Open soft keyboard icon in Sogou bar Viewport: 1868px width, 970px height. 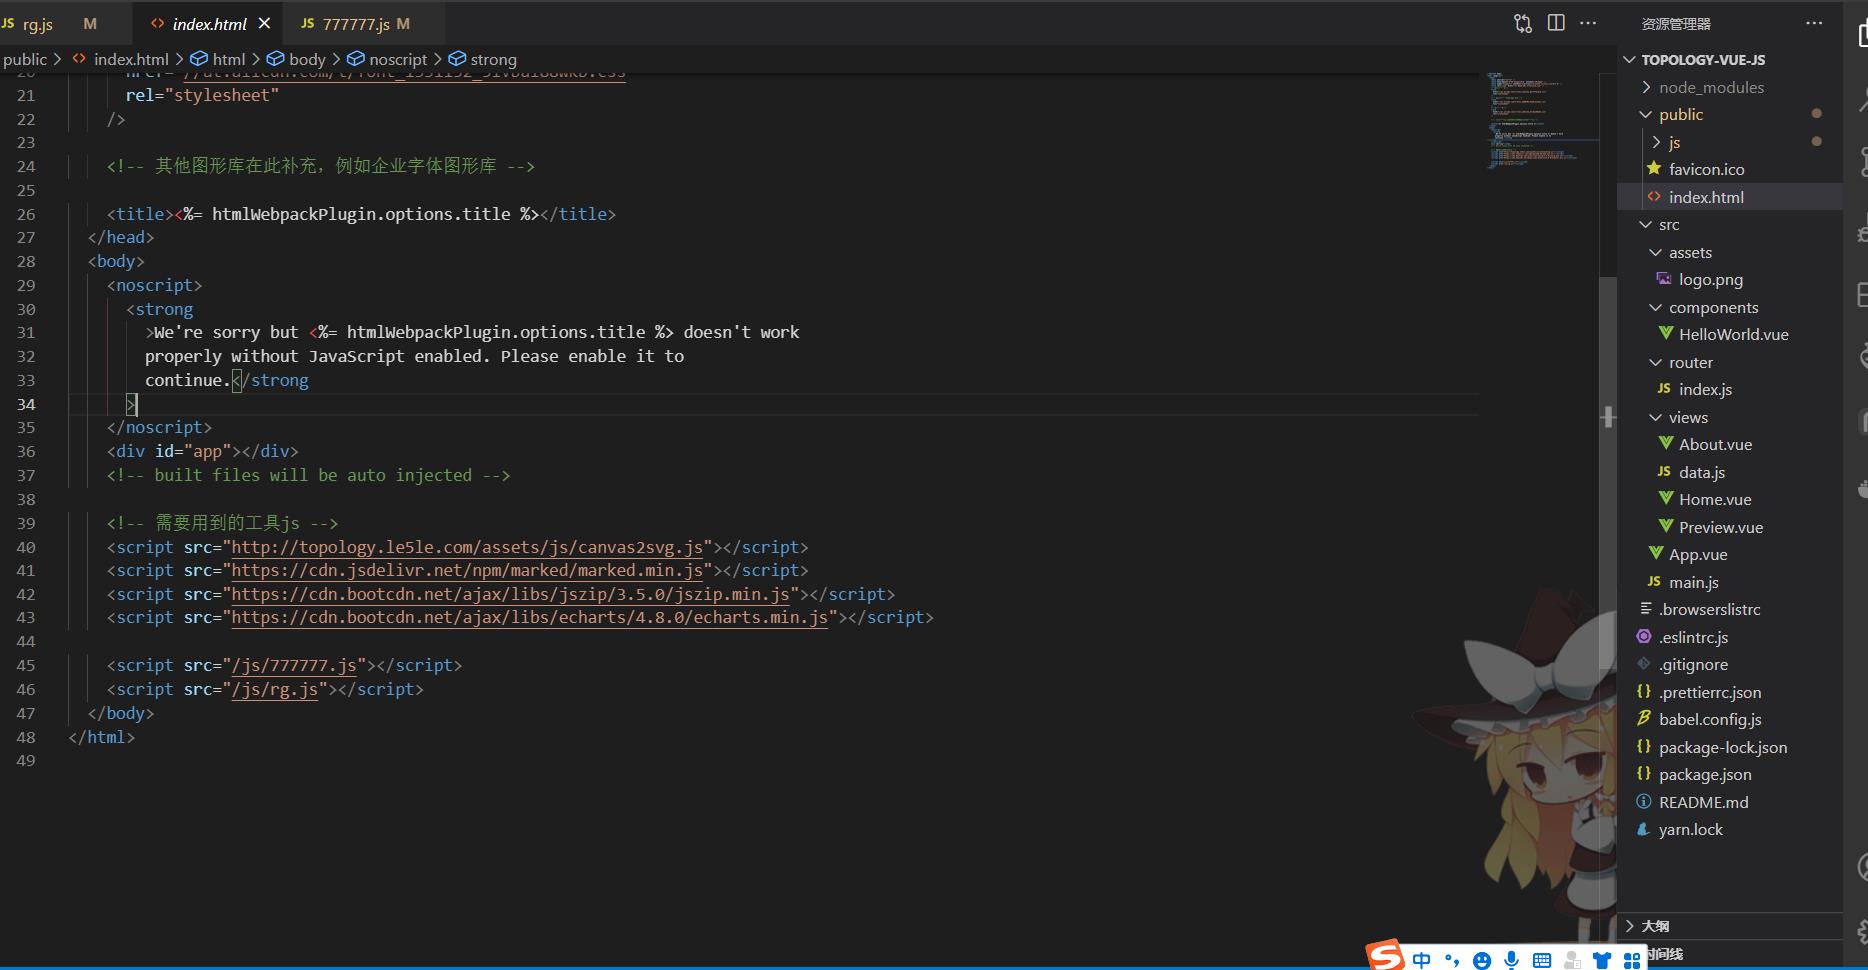tap(1542, 960)
